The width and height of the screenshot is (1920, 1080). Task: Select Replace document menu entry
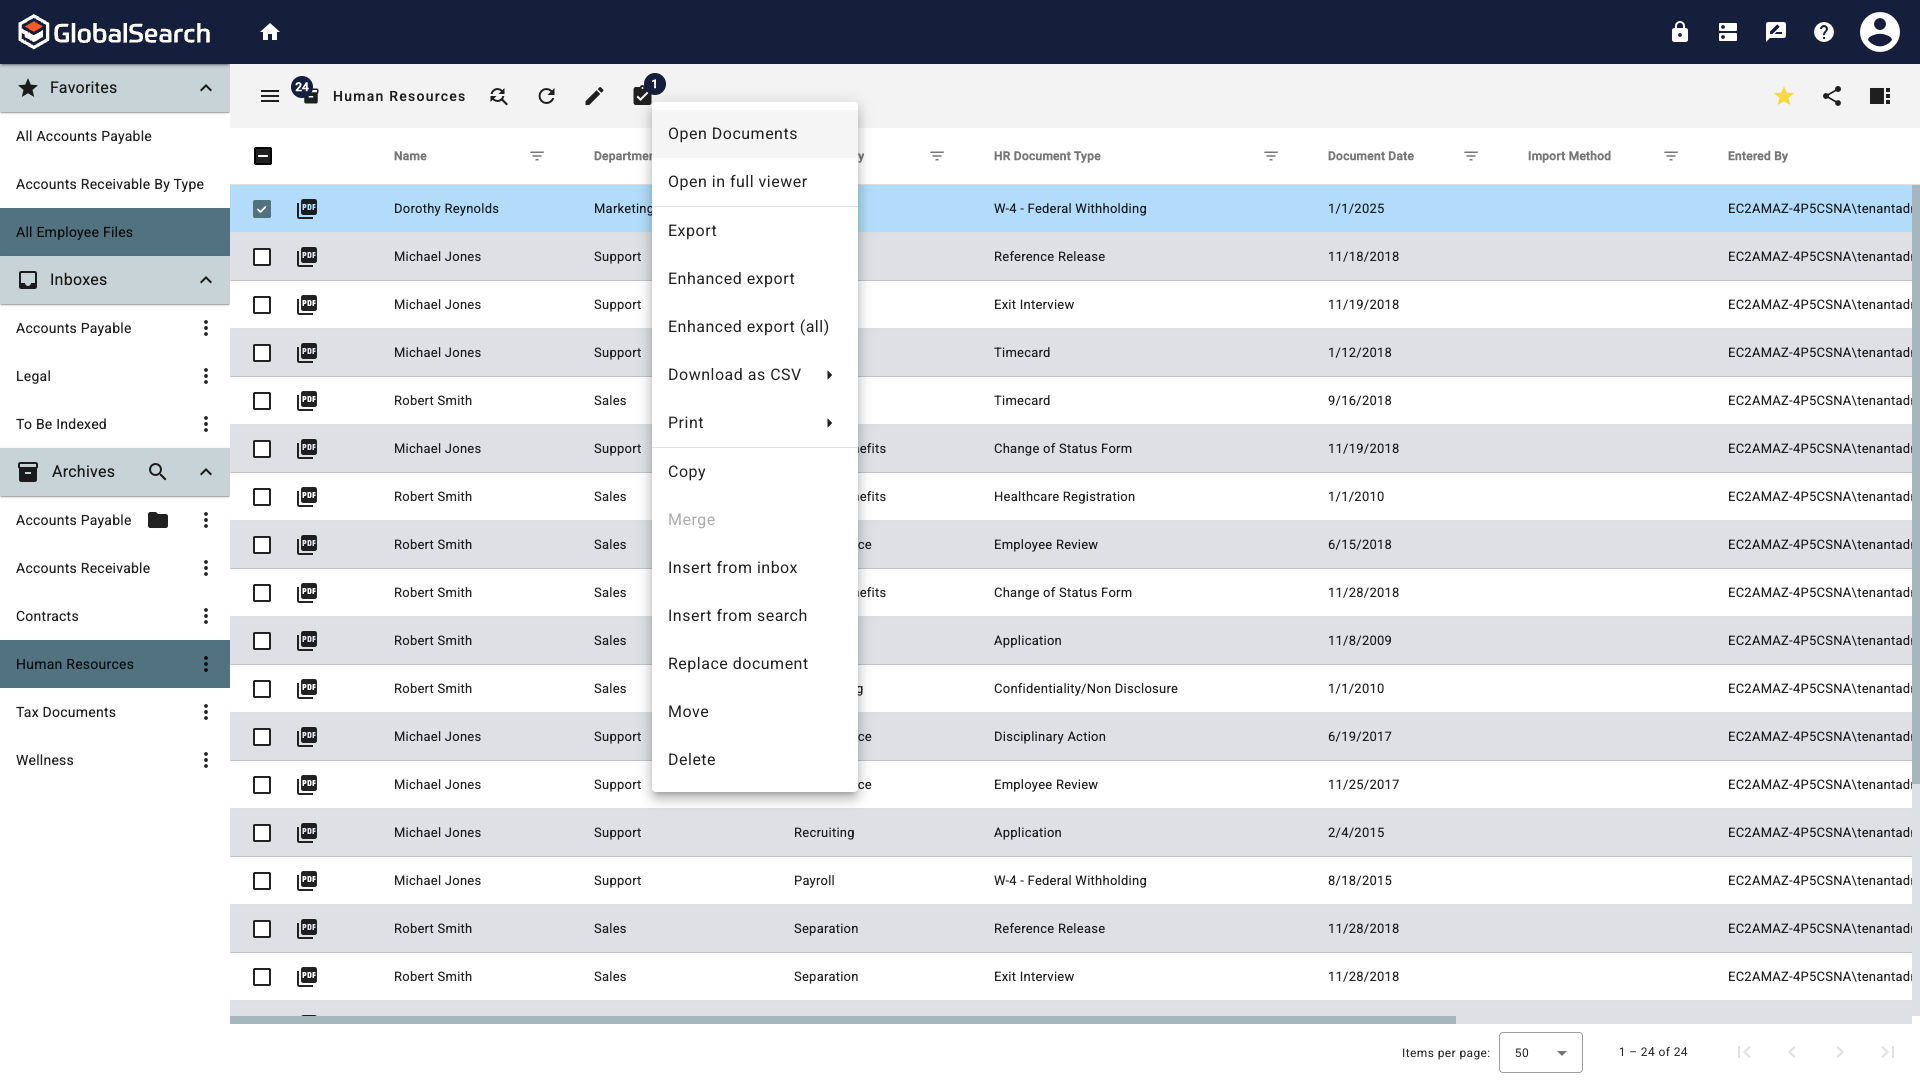738,664
